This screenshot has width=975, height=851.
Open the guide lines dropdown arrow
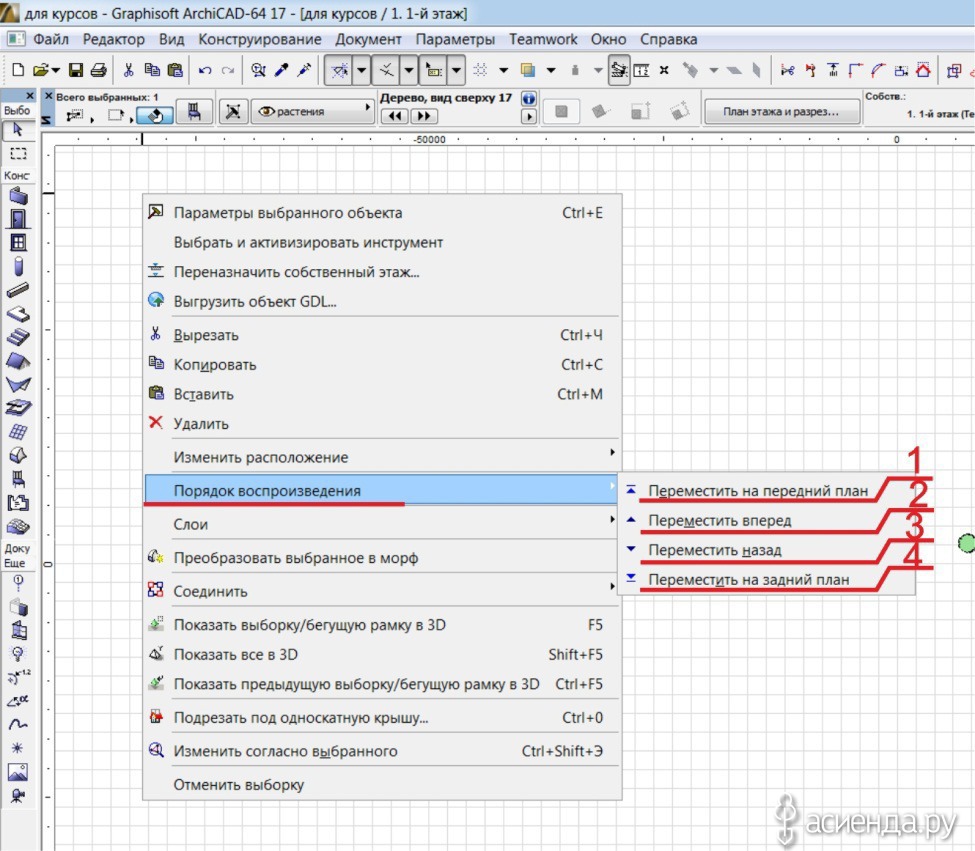(x=361, y=70)
